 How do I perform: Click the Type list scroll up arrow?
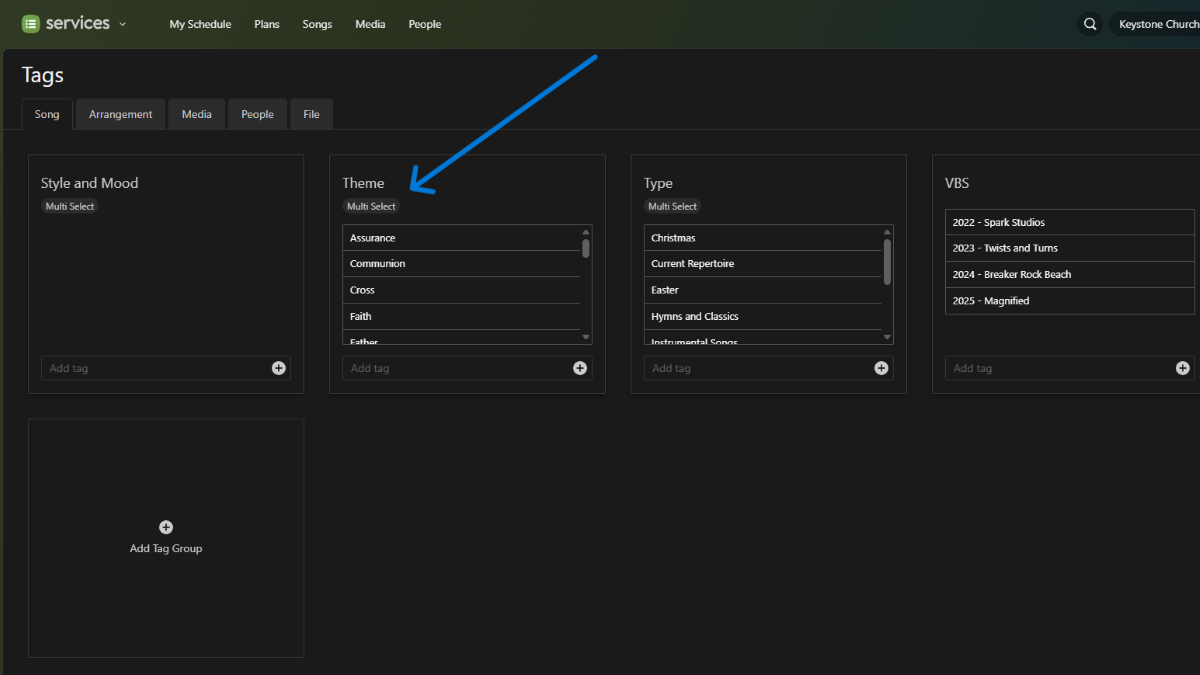pos(887,232)
